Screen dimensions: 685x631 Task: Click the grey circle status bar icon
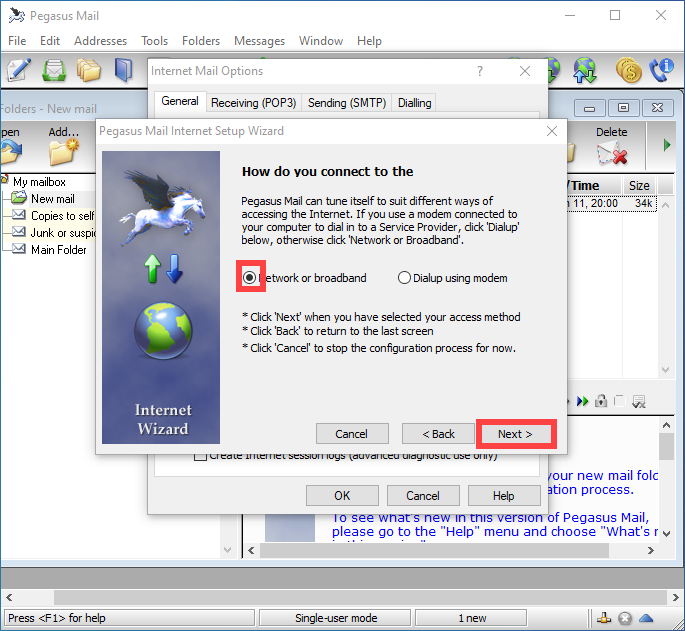(625, 618)
